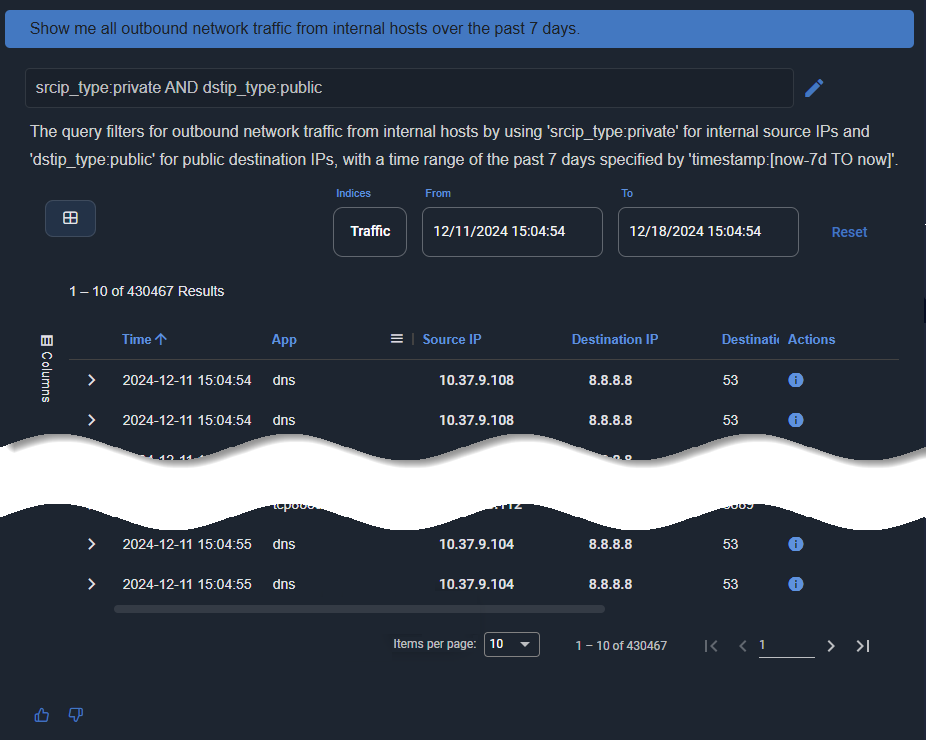Image resolution: width=926 pixels, height=740 pixels.
Task: Click the paginator range text '1 – 10 of 430467'
Action: click(621, 646)
